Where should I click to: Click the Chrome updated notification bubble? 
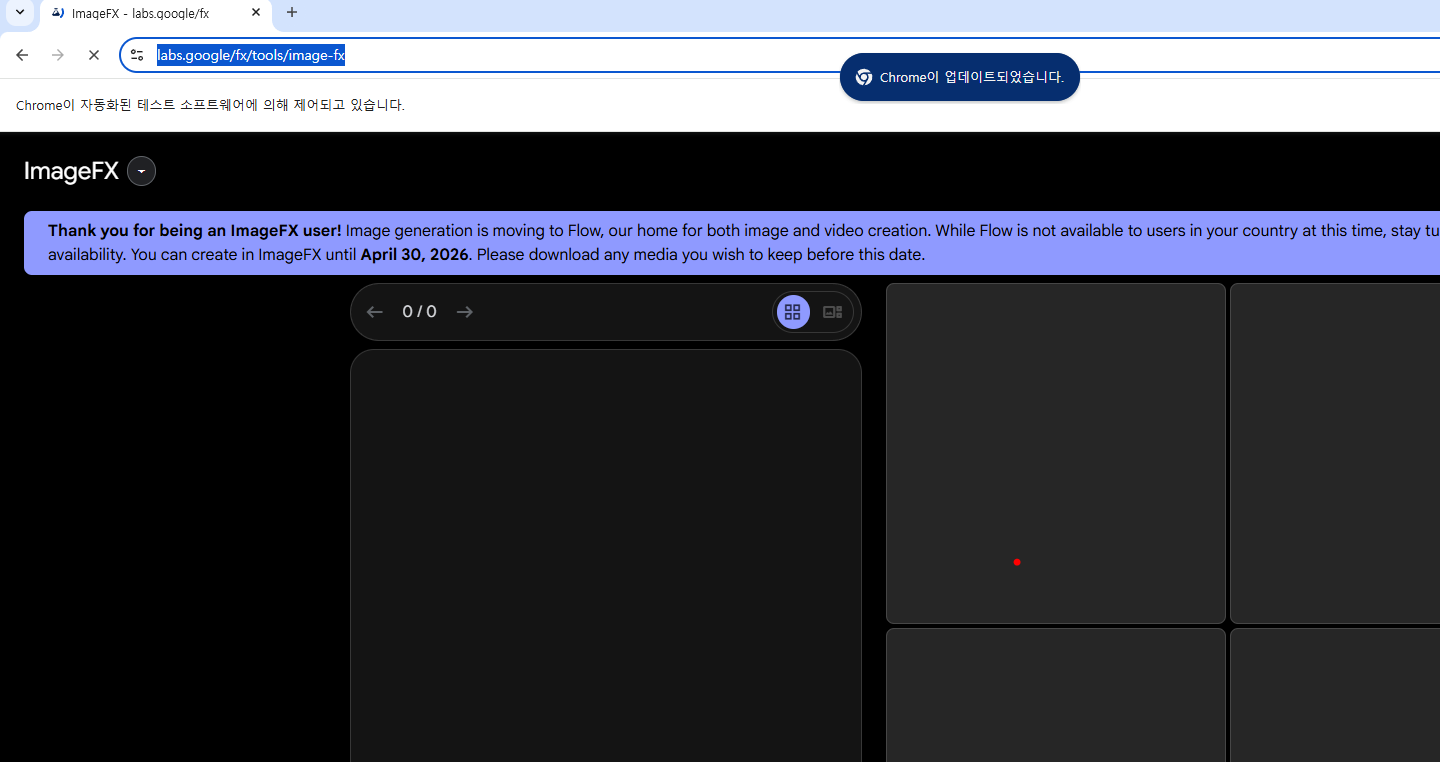pyautogui.click(x=959, y=77)
